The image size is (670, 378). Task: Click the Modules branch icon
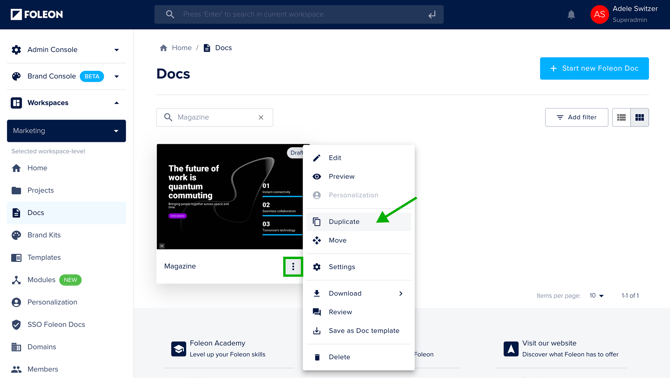point(16,280)
